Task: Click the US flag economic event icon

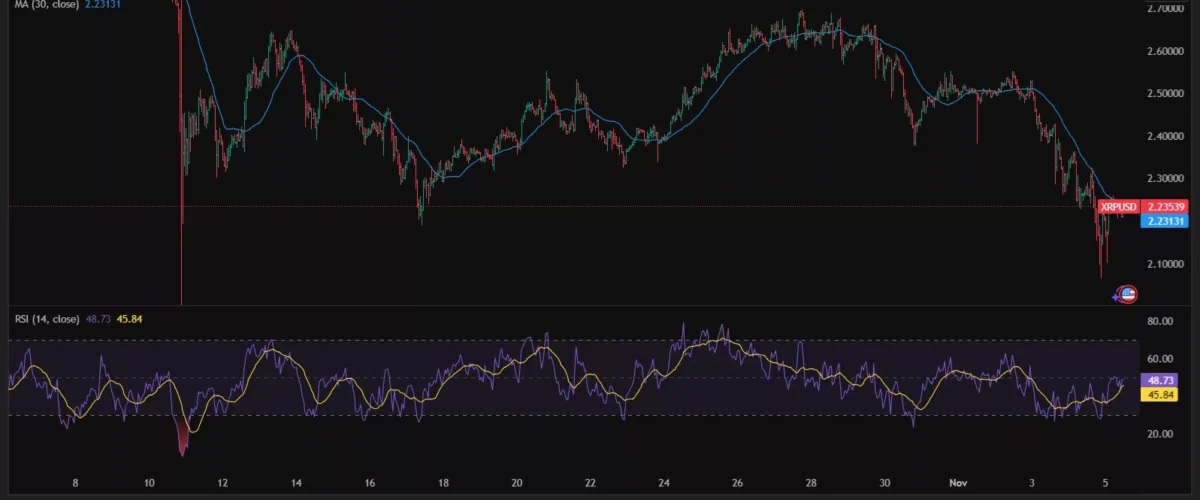Action: [1128, 294]
